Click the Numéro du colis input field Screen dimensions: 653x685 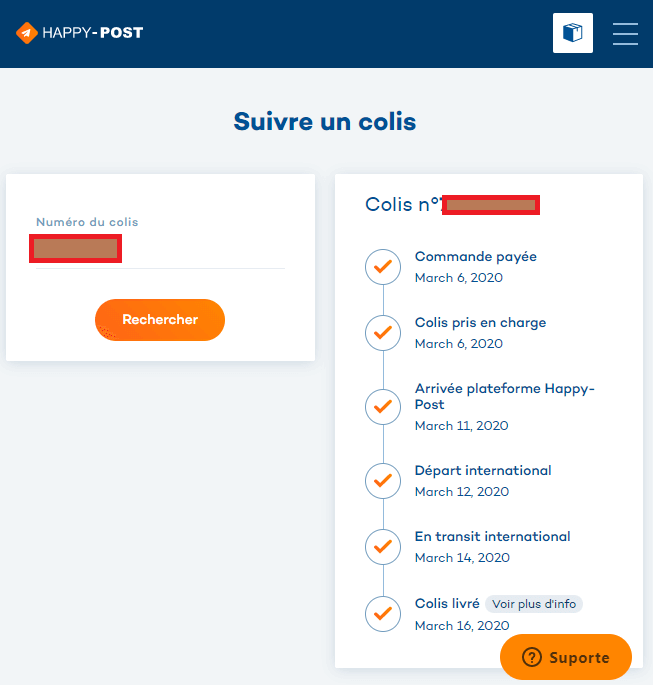pyautogui.click(x=160, y=249)
